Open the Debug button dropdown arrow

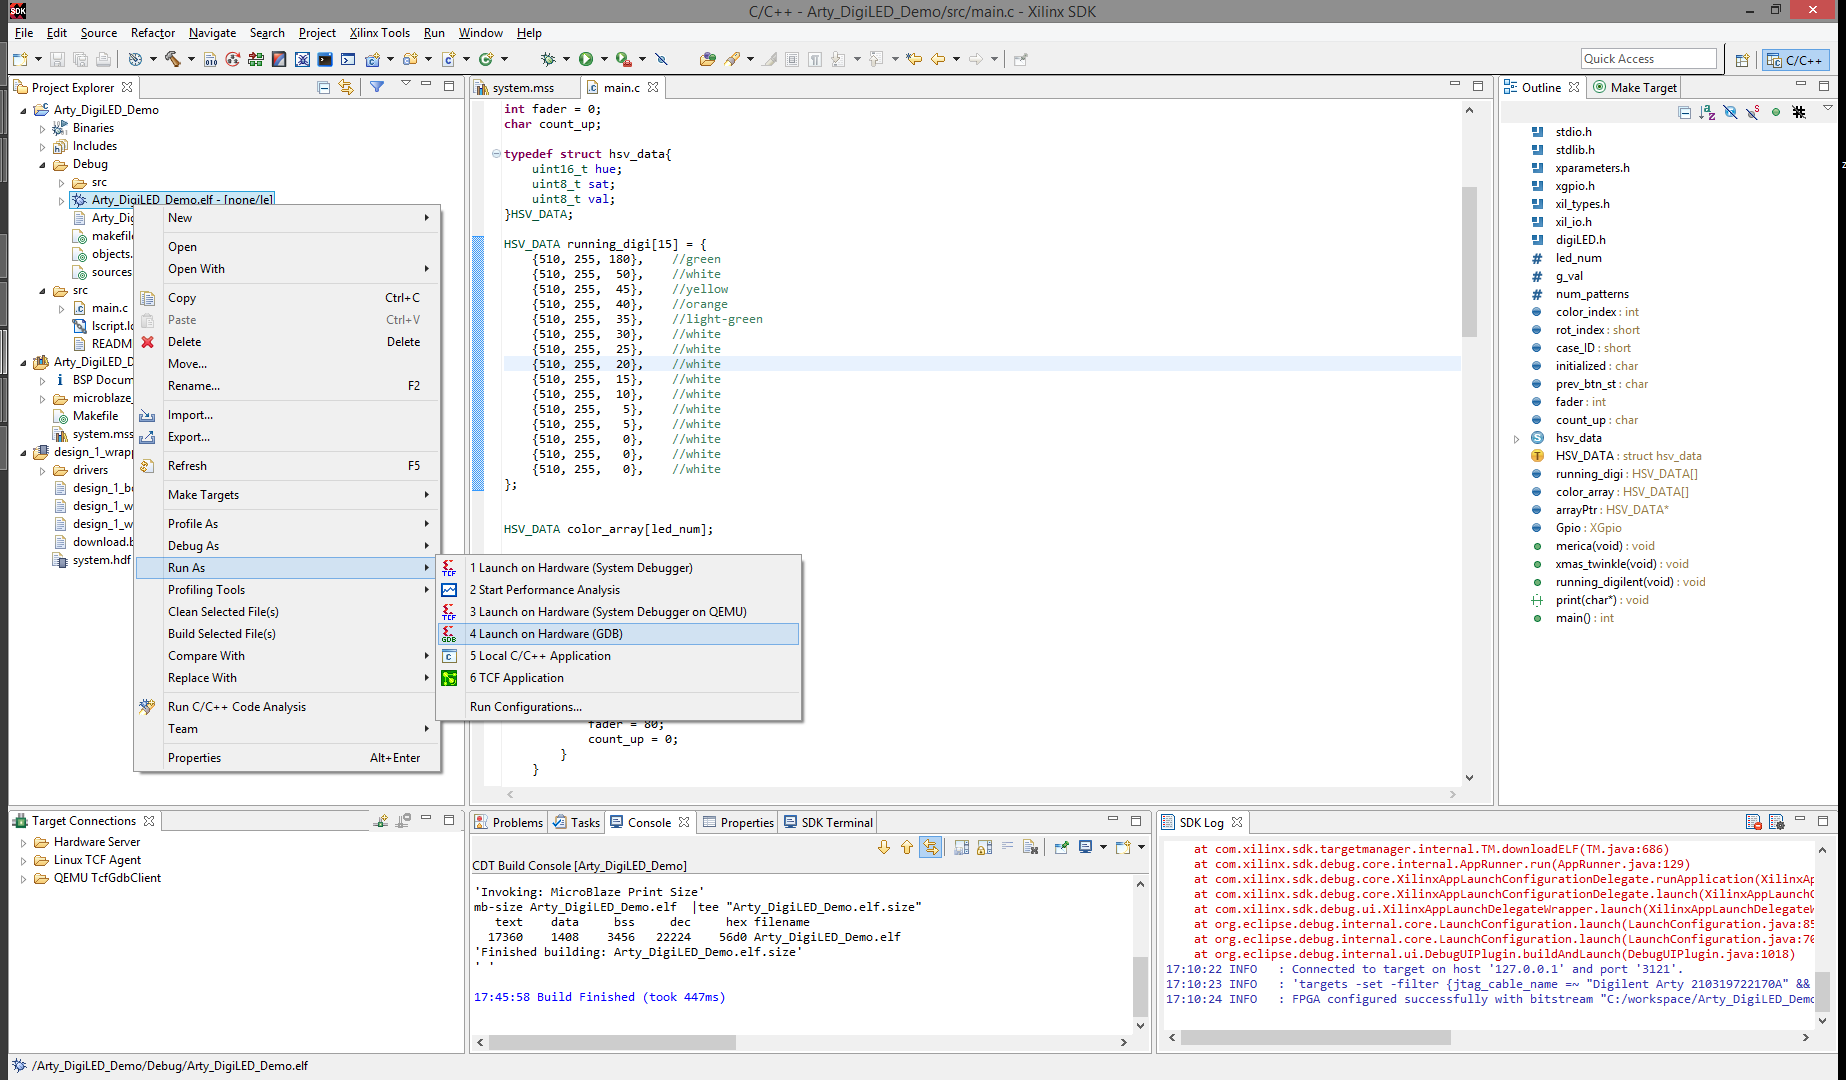[566, 59]
